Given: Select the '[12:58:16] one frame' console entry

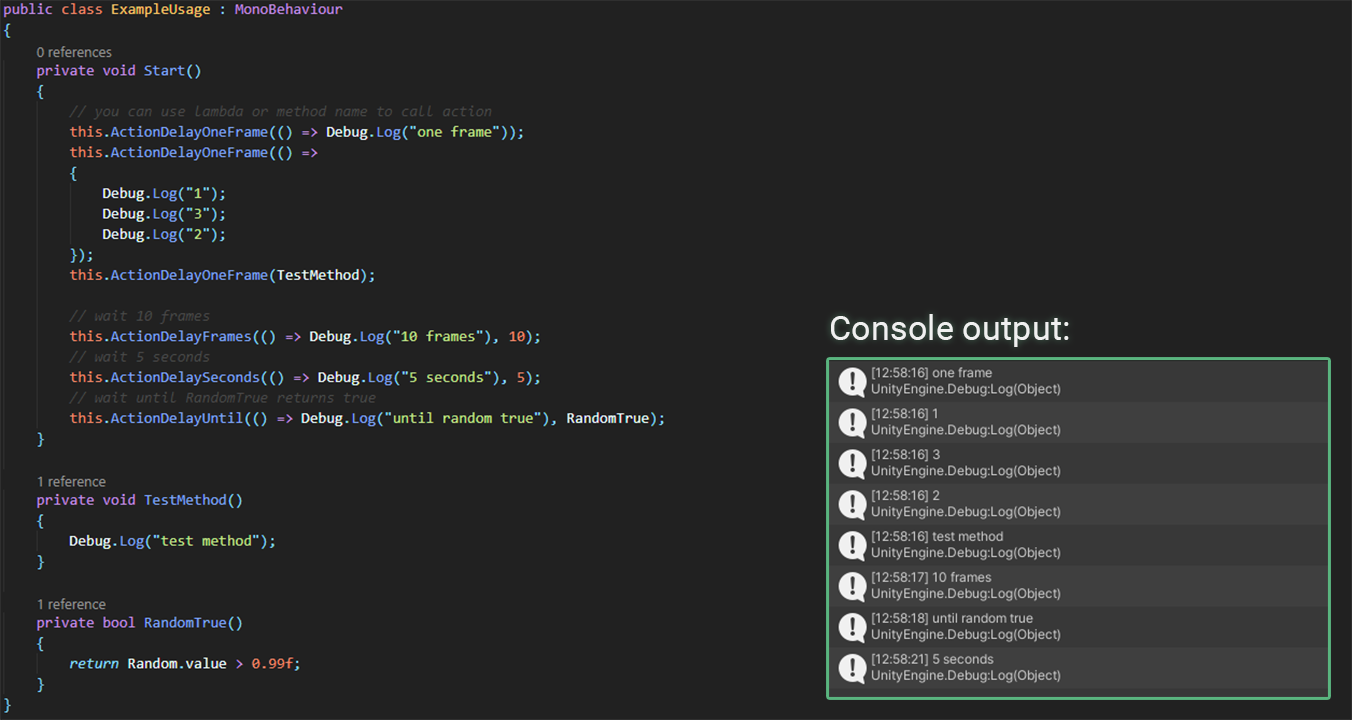Looking at the screenshot, I should point(1079,382).
